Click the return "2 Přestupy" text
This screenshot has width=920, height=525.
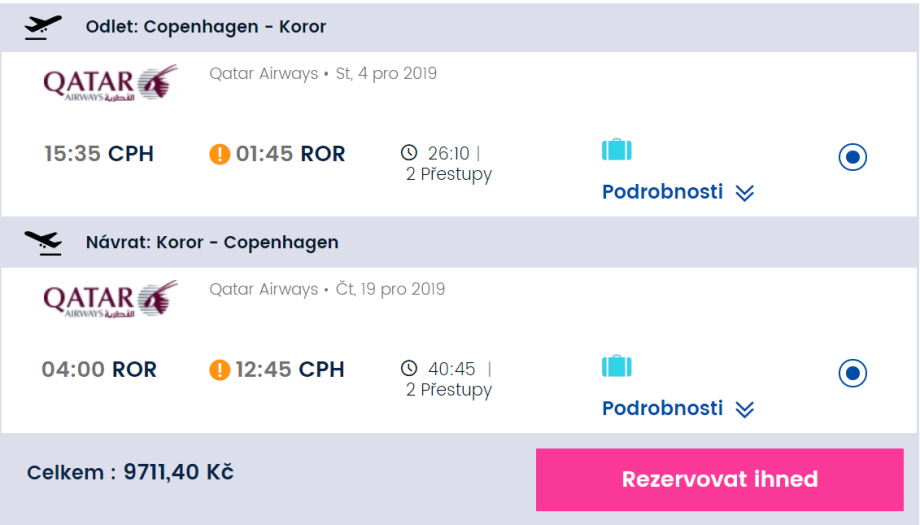click(449, 390)
